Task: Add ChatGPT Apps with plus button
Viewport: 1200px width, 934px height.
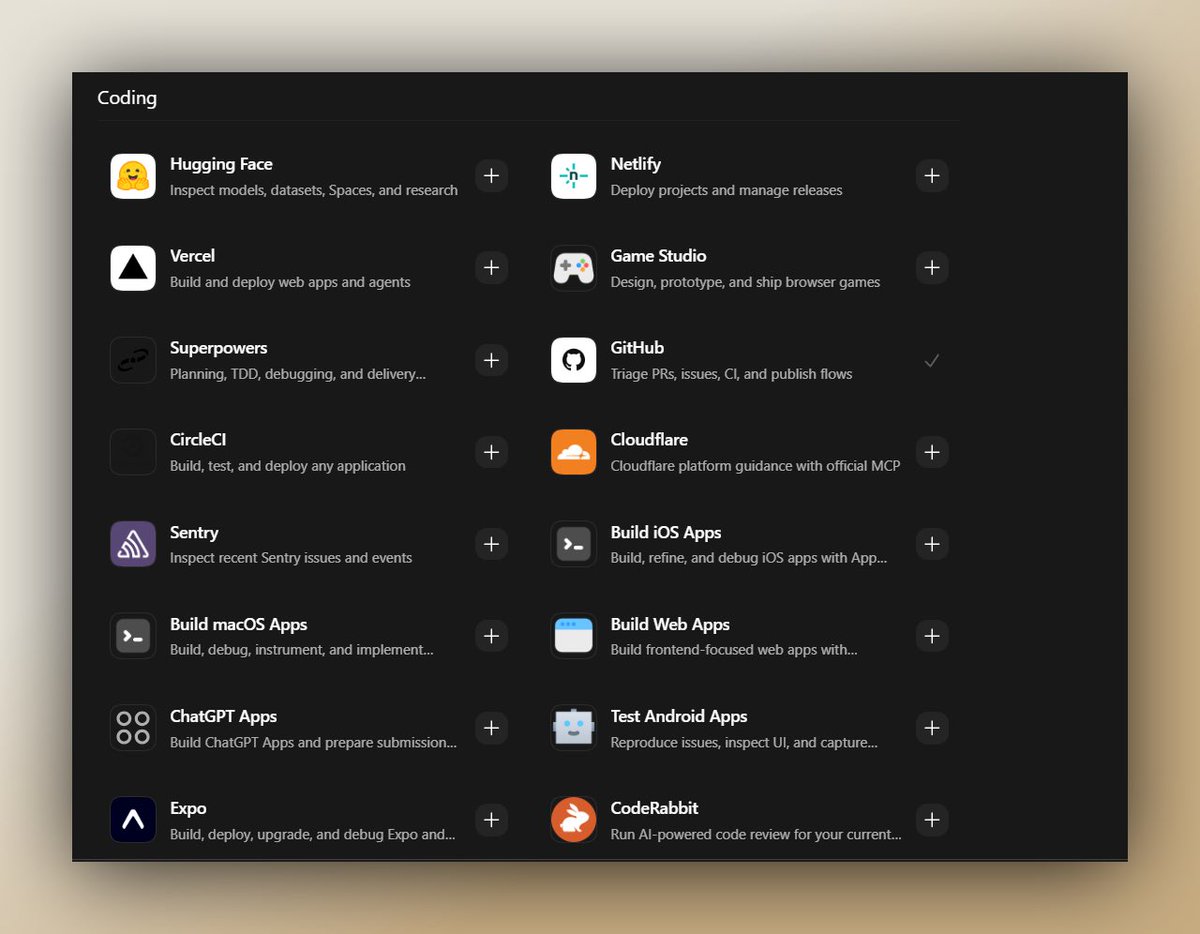Action: (x=491, y=728)
